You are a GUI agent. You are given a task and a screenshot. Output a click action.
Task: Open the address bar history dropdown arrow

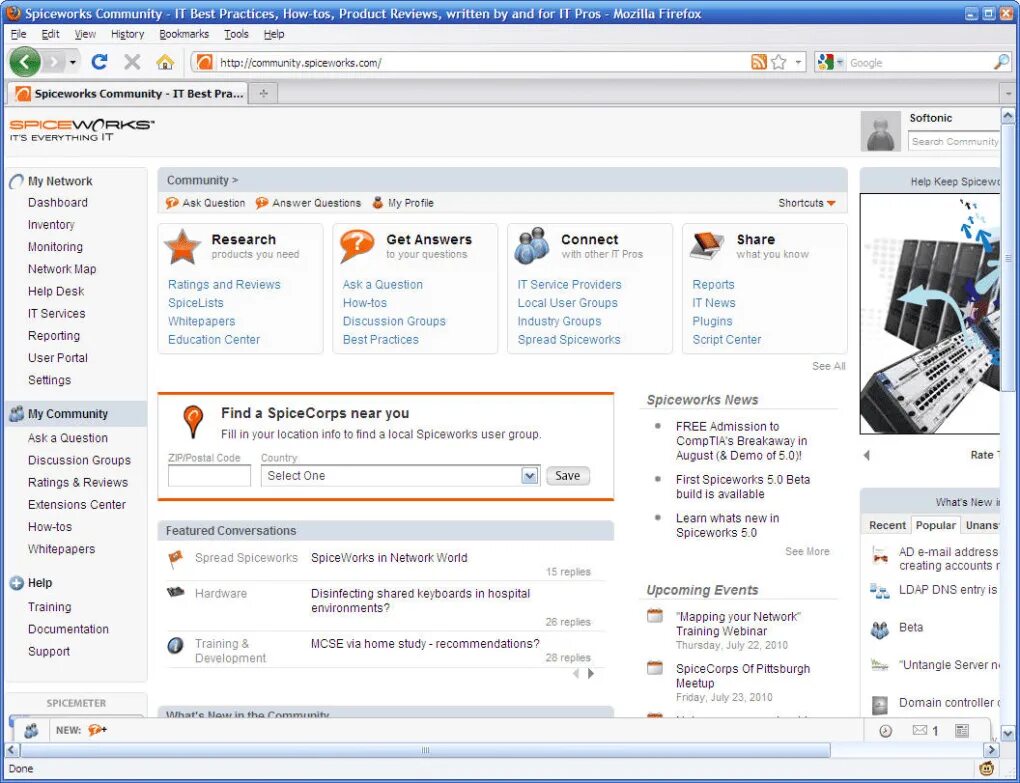pos(798,62)
